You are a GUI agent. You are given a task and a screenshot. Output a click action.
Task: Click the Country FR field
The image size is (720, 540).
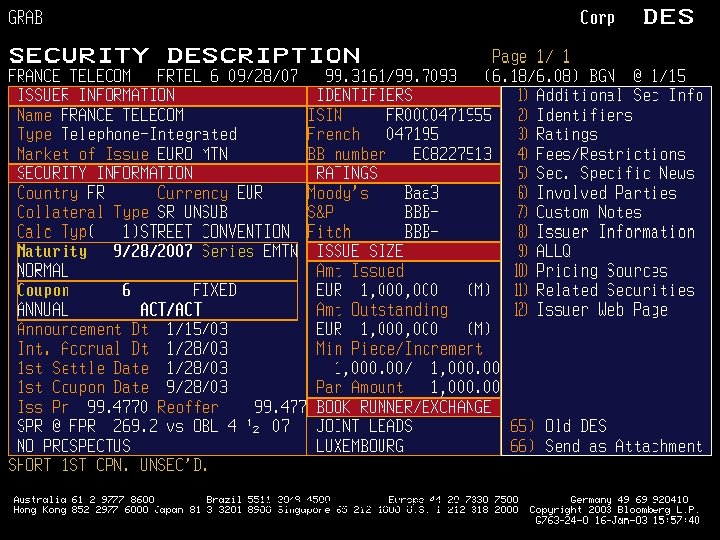pos(61,193)
